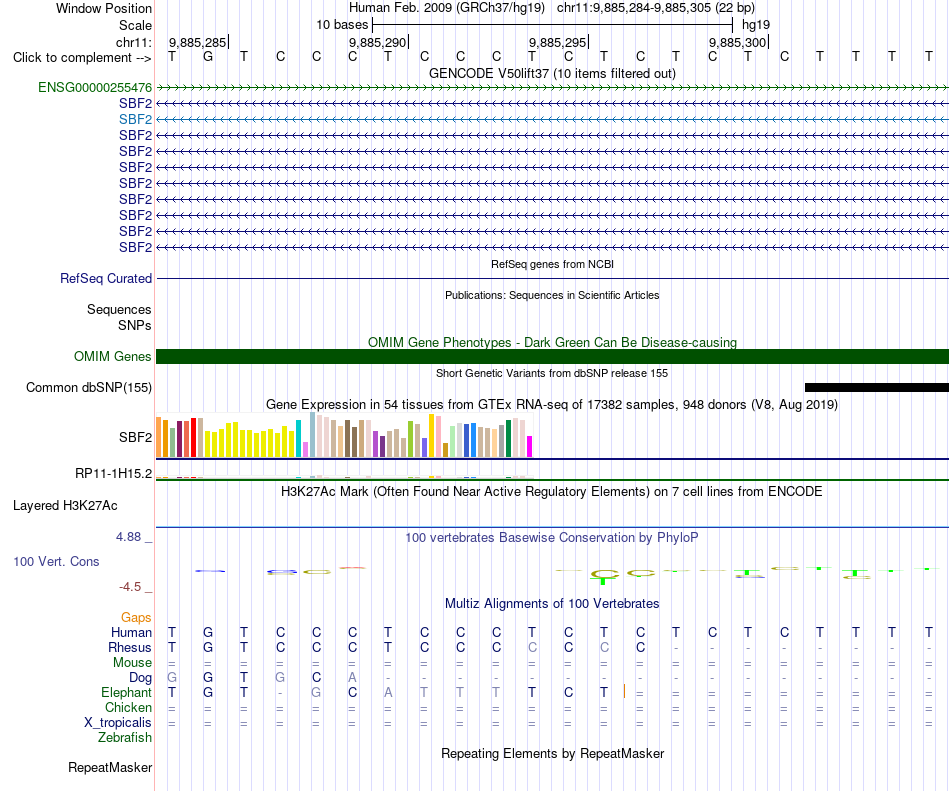Select the 'Rhesus' alignment row label
The height and width of the screenshot is (791, 950).
pos(130,647)
